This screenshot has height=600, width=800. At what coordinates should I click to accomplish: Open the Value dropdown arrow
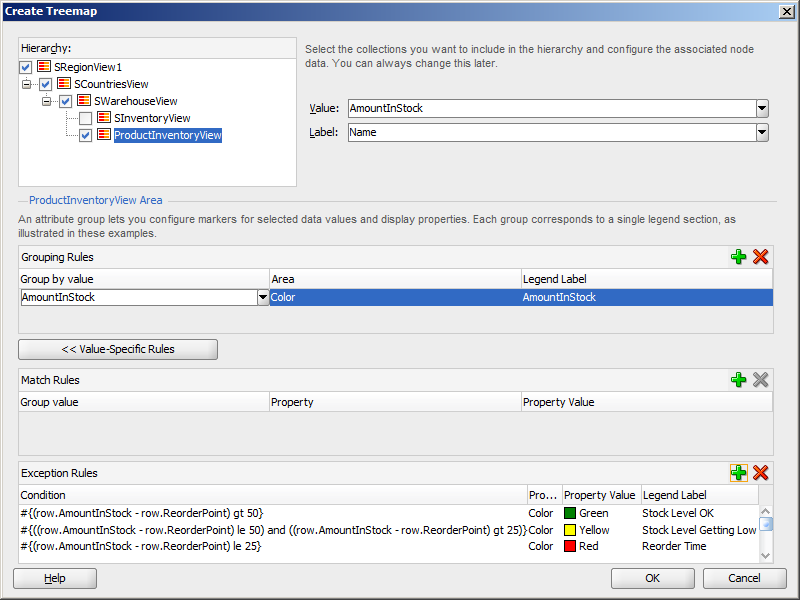[762, 108]
